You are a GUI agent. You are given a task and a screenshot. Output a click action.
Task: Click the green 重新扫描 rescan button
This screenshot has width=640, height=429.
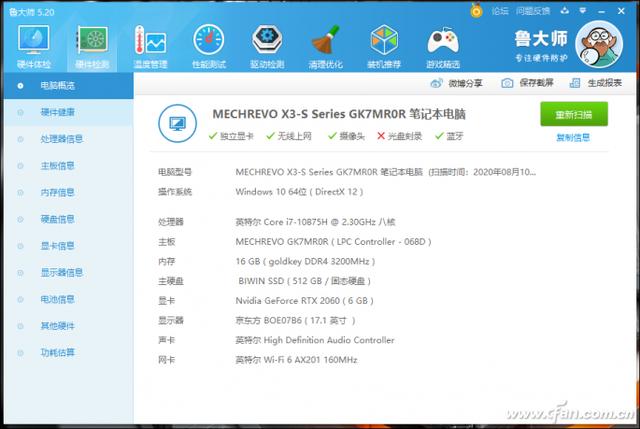pos(574,114)
